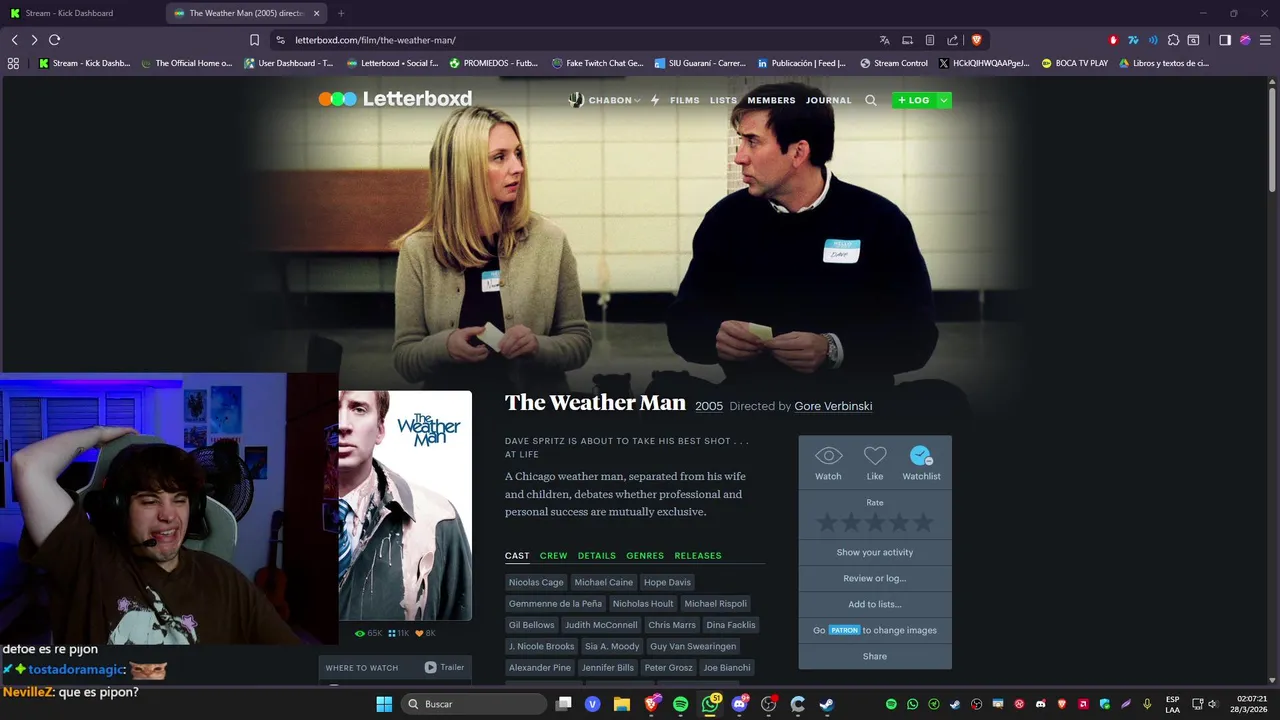The width and height of the screenshot is (1280, 720).
Task: Click Show your activity
Action: (875, 552)
